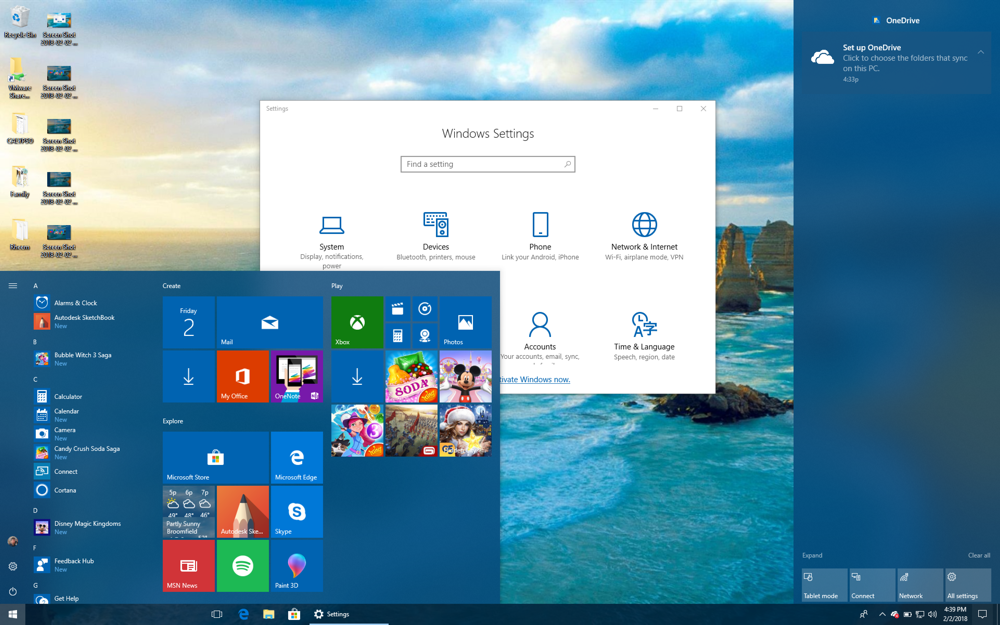Open Skype from the Start menu tile
The height and width of the screenshot is (625, 1000).
(296, 512)
